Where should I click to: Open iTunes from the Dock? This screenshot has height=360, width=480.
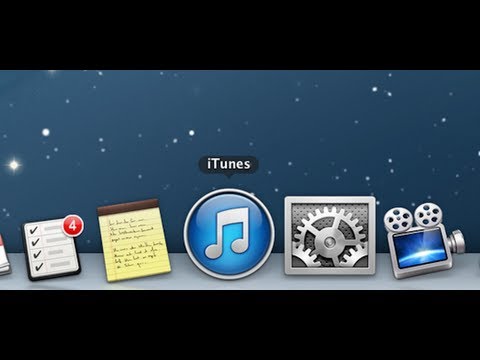[229, 234]
